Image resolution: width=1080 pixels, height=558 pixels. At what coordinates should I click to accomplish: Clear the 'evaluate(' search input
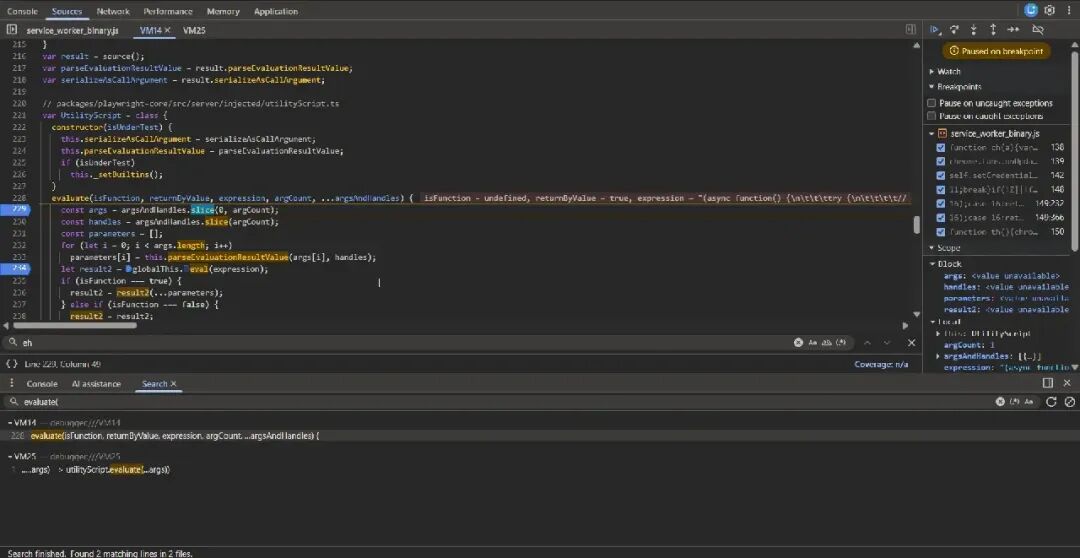(1000, 402)
